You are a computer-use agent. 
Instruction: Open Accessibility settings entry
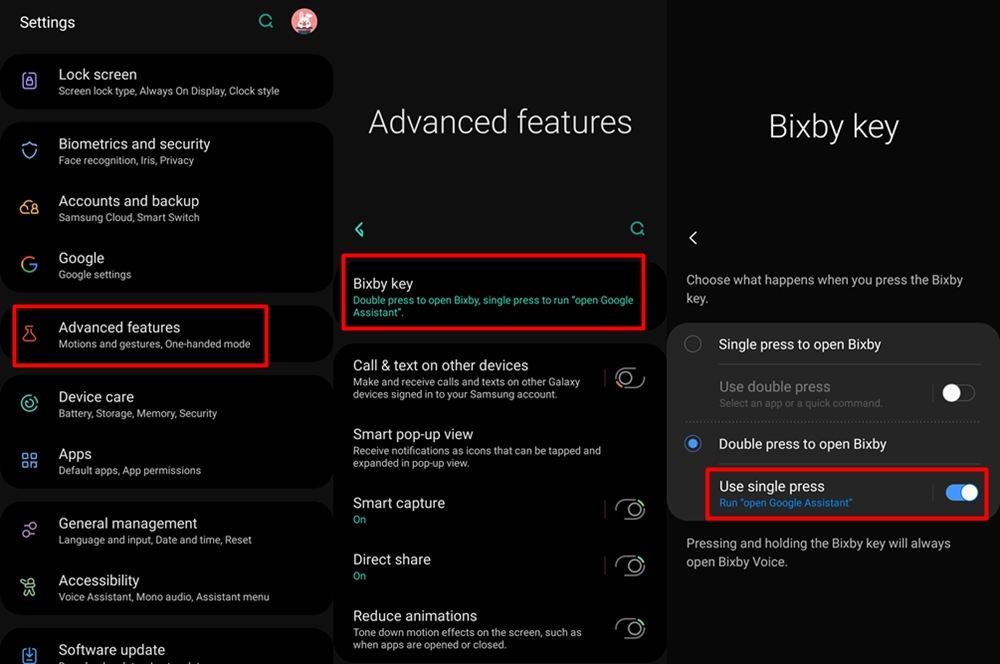(166, 587)
